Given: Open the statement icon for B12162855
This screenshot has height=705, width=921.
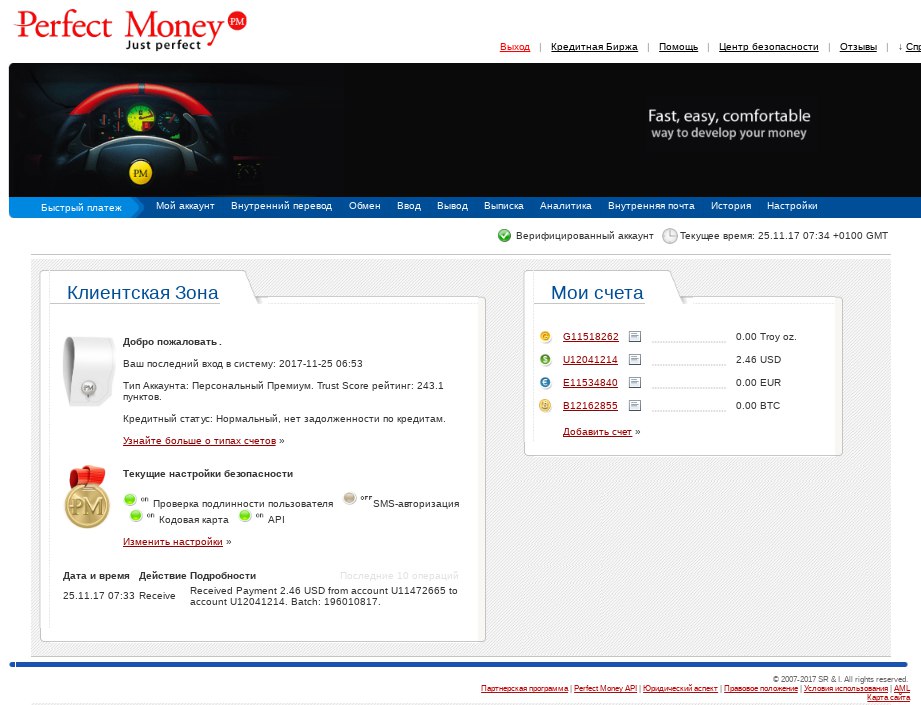Looking at the screenshot, I should click(x=634, y=405).
